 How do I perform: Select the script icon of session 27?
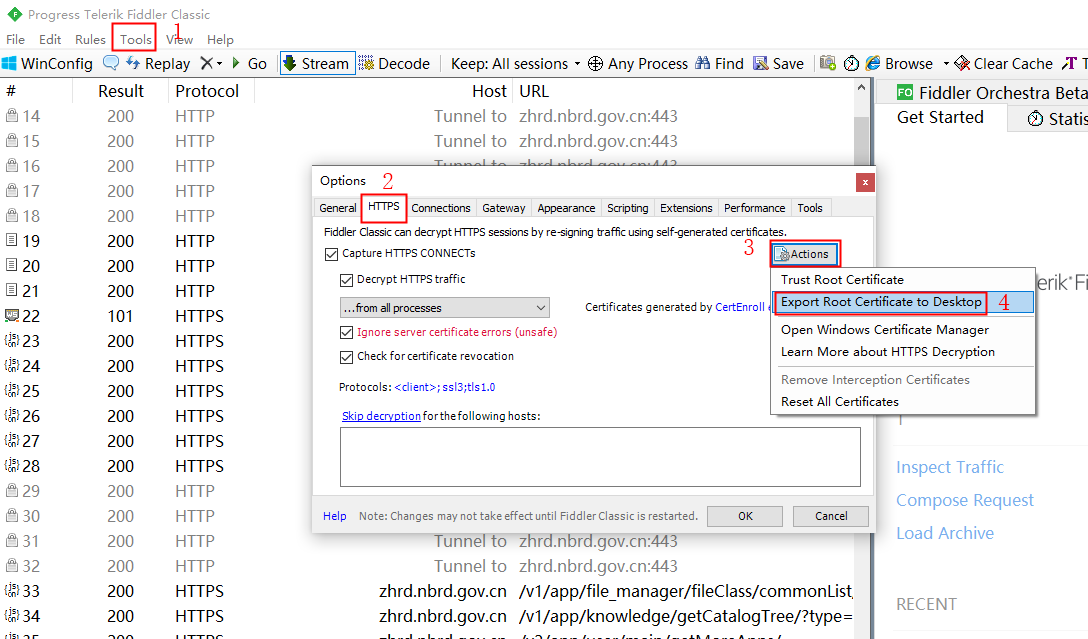tap(12, 440)
